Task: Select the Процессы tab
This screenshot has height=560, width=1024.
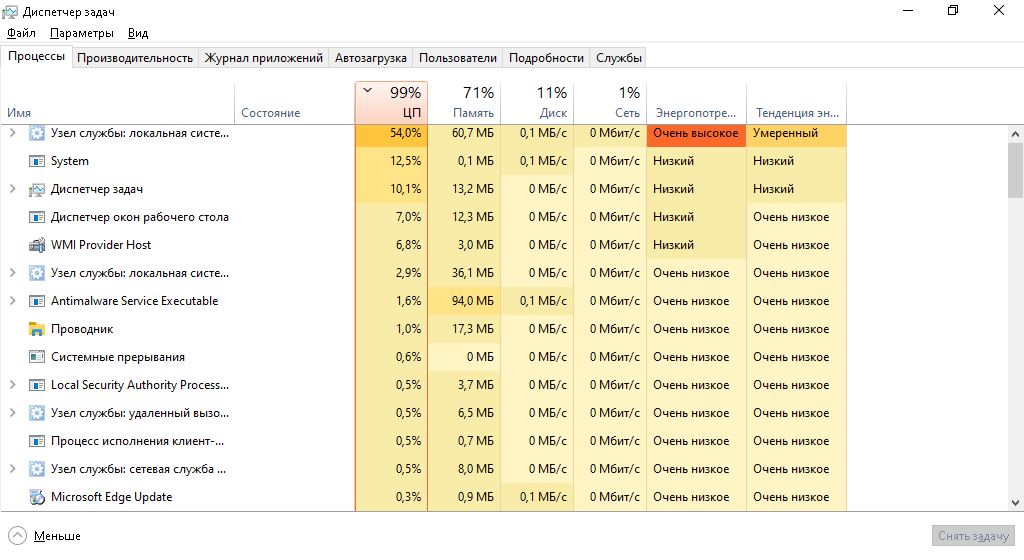Action: tap(37, 57)
